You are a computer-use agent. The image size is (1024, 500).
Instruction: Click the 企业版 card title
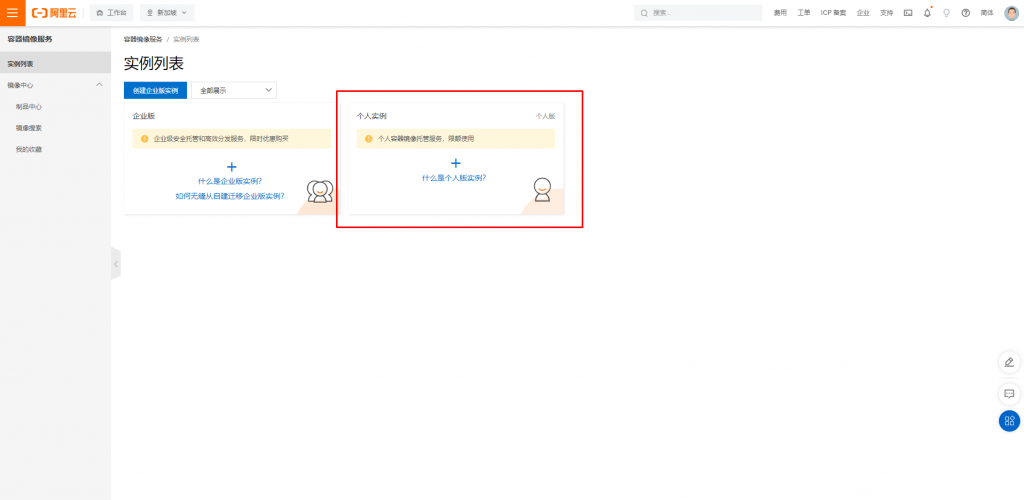point(144,116)
